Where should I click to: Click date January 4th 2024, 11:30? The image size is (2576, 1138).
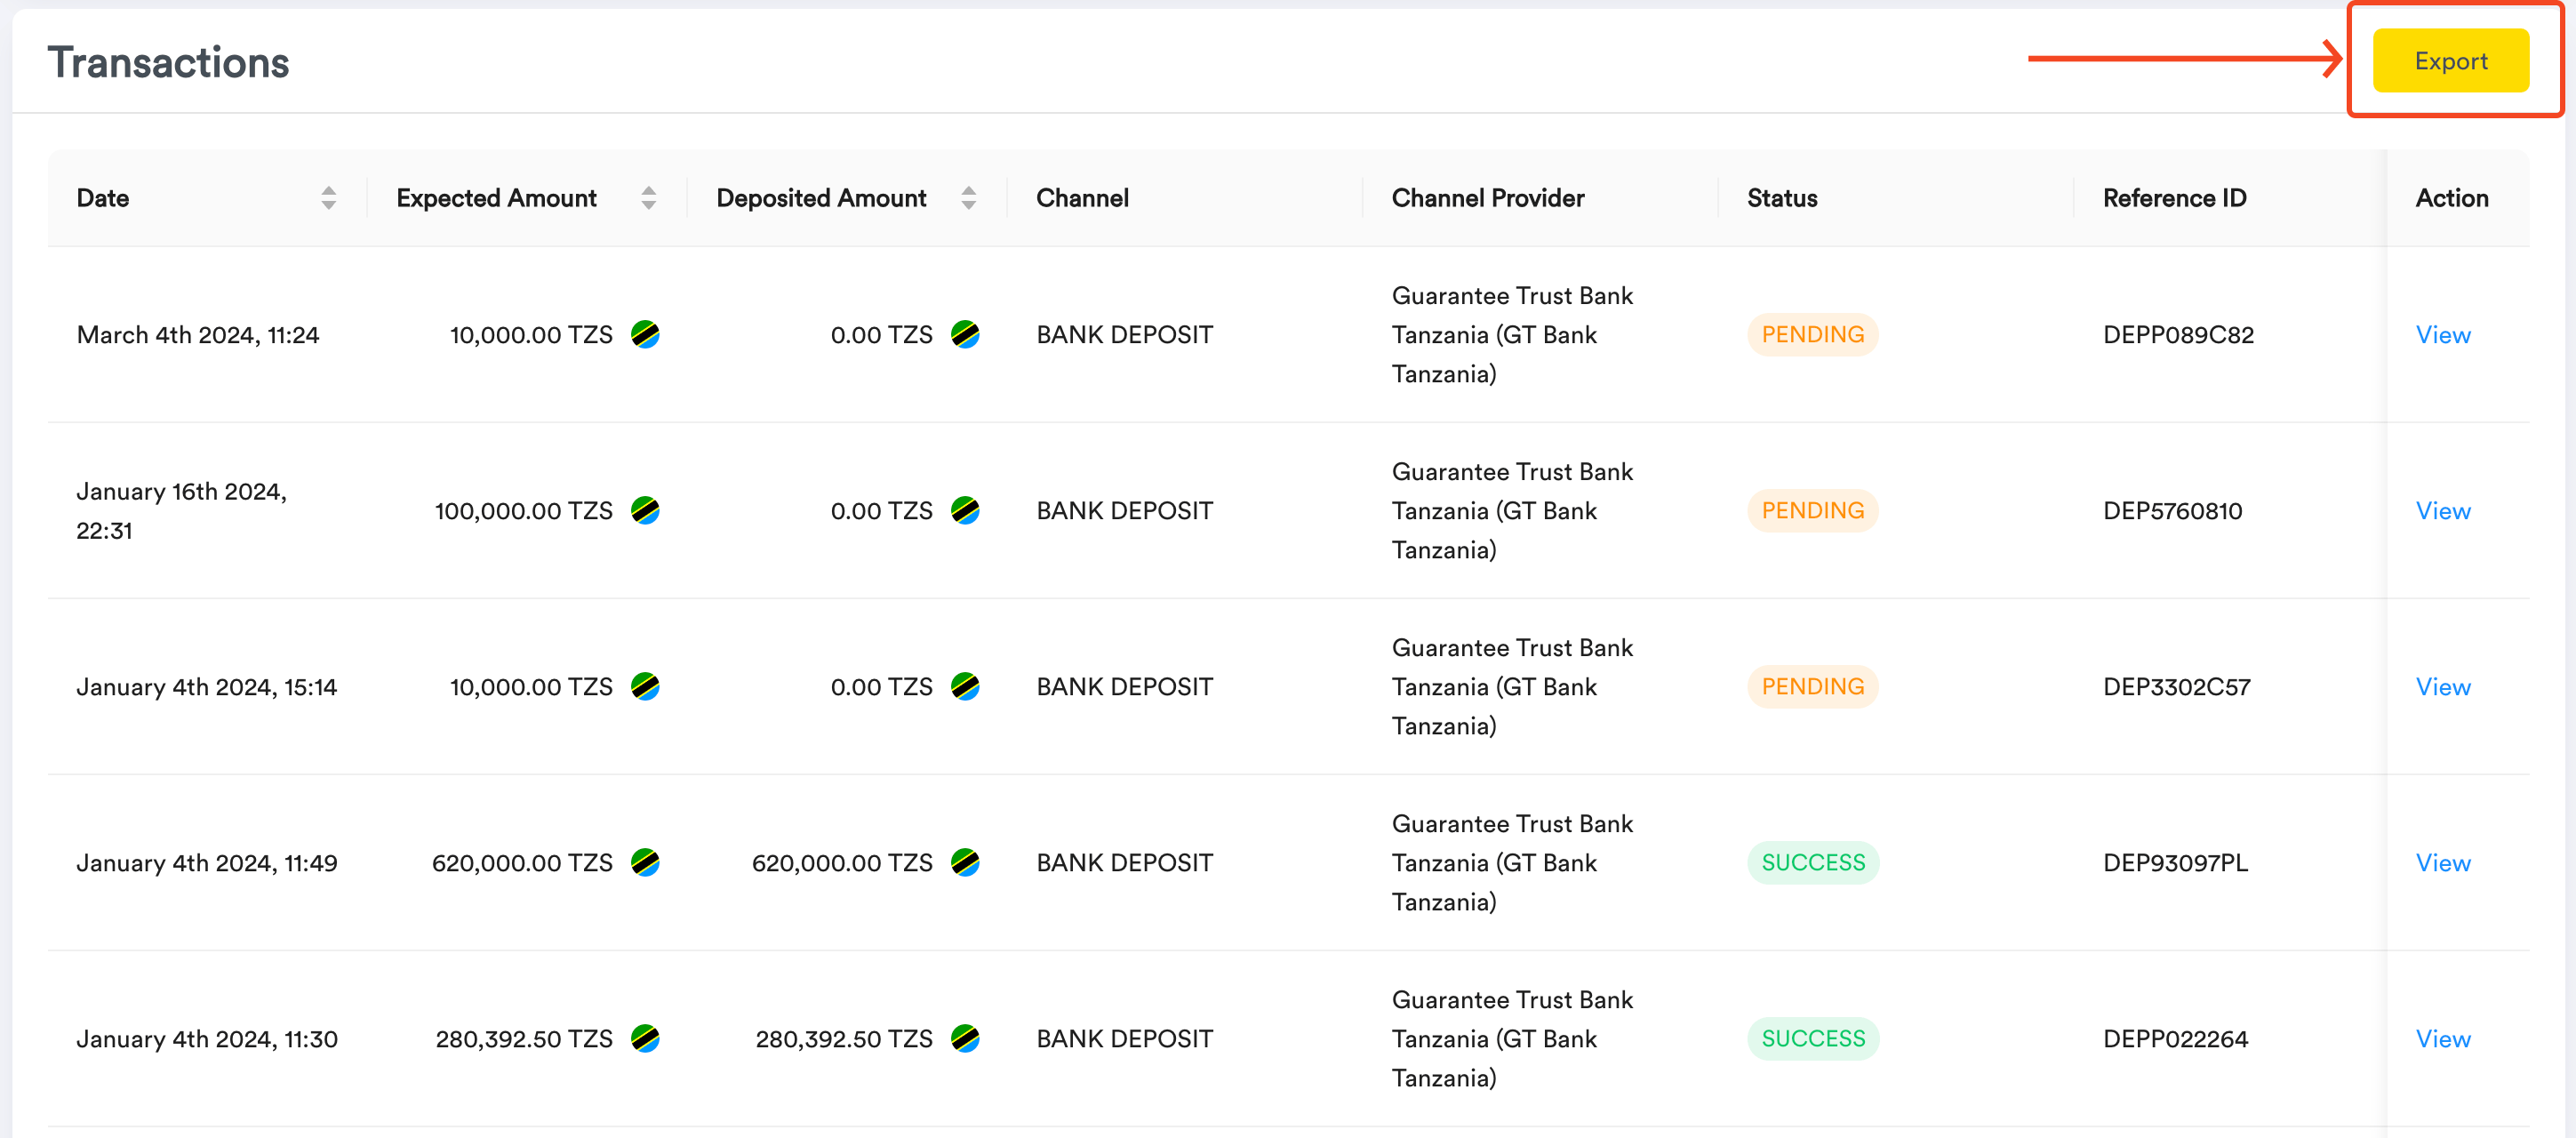pos(207,1039)
